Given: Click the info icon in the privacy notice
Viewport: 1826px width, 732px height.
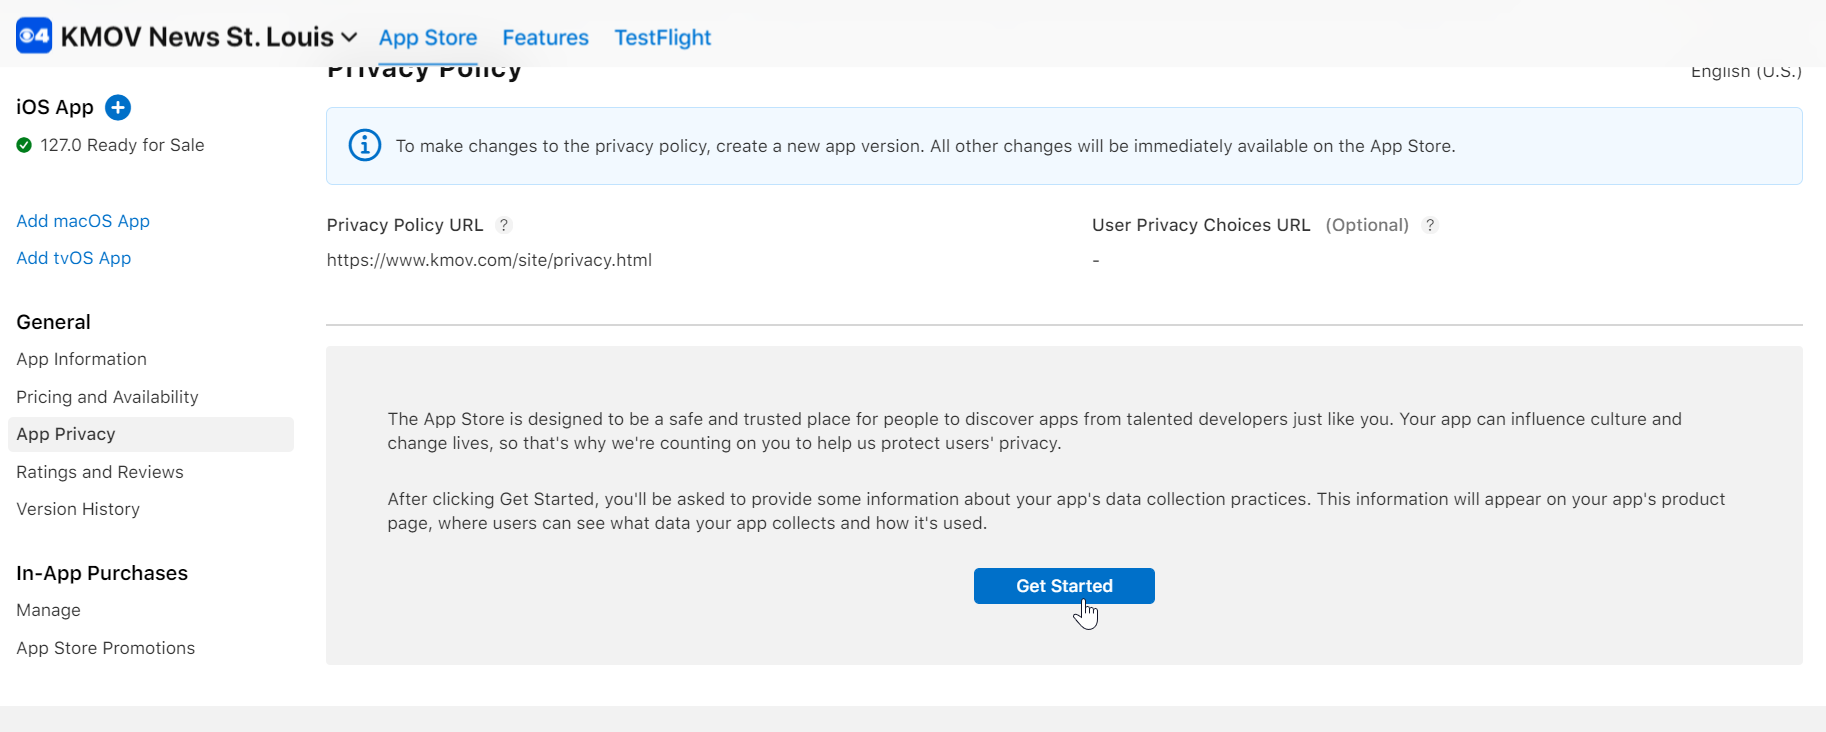Looking at the screenshot, I should pos(365,145).
